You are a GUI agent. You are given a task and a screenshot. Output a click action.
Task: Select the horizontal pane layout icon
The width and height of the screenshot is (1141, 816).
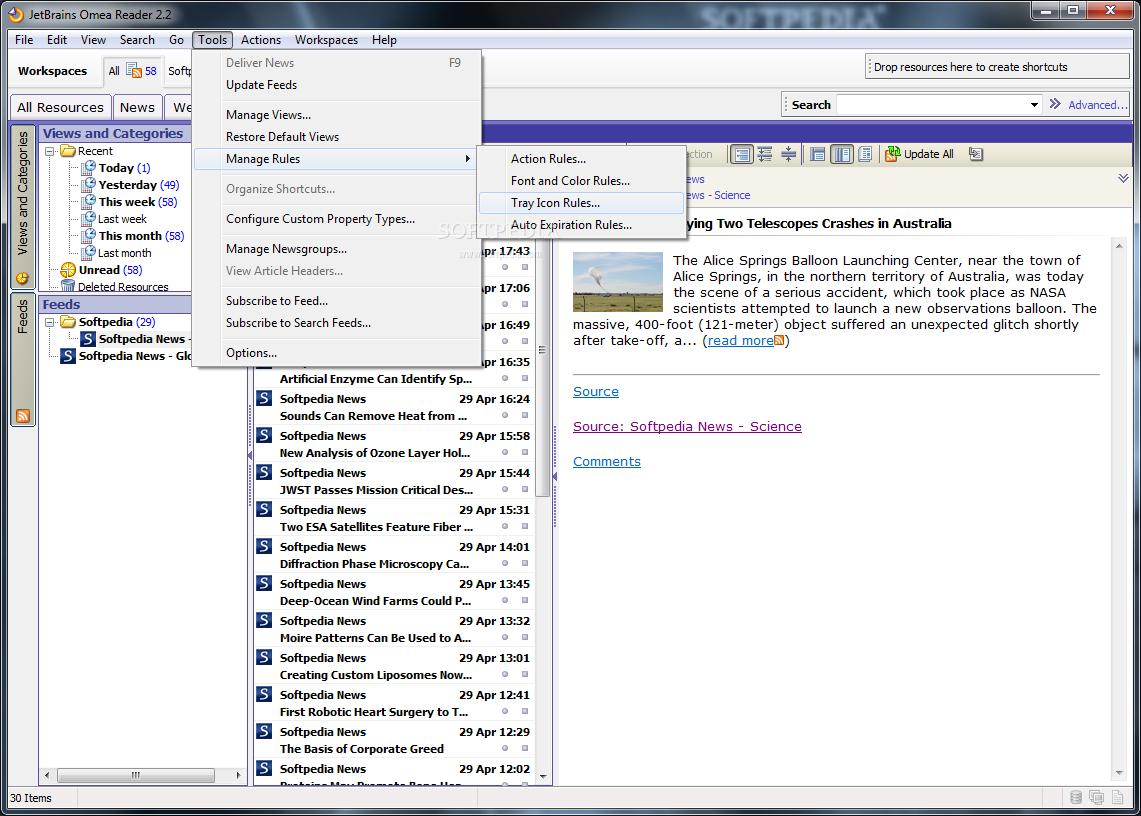pyautogui.click(x=818, y=154)
